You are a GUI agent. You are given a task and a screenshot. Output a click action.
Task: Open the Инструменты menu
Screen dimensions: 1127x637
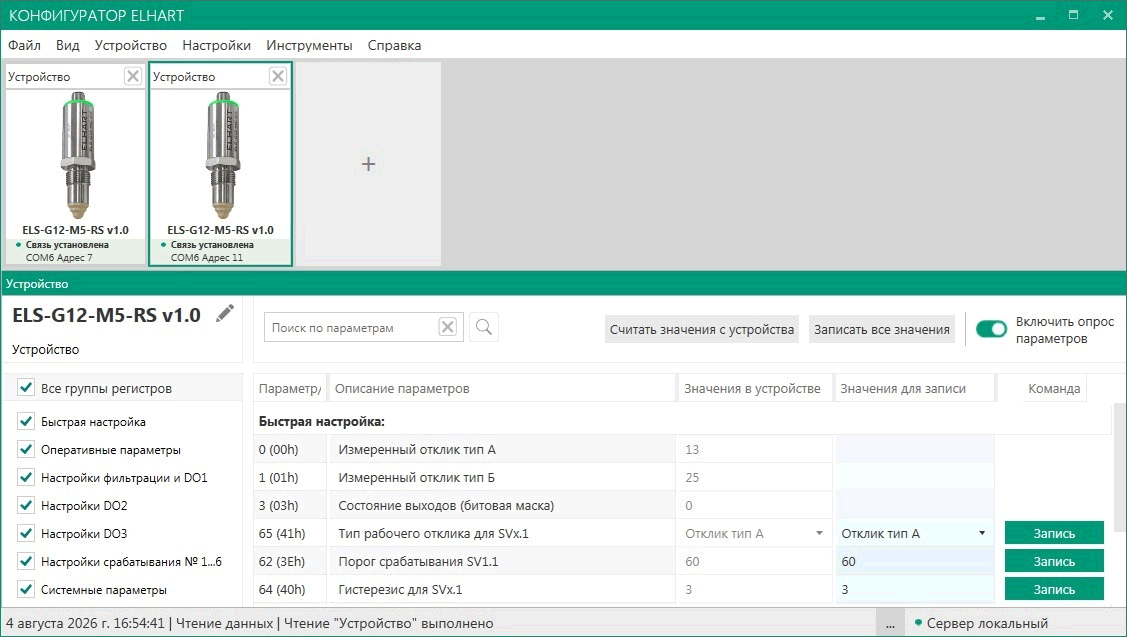pyautogui.click(x=309, y=45)
